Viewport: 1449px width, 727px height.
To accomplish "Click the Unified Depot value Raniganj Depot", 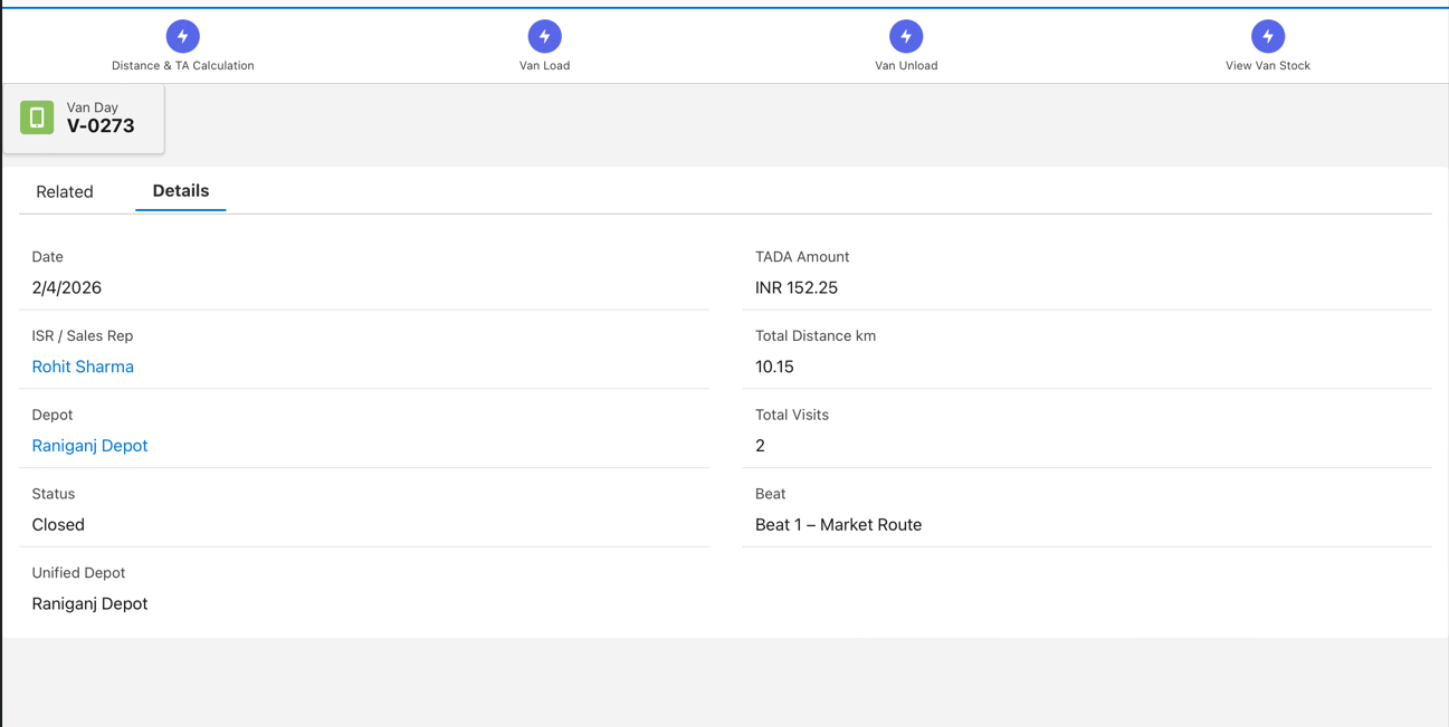I will point(90,604).
